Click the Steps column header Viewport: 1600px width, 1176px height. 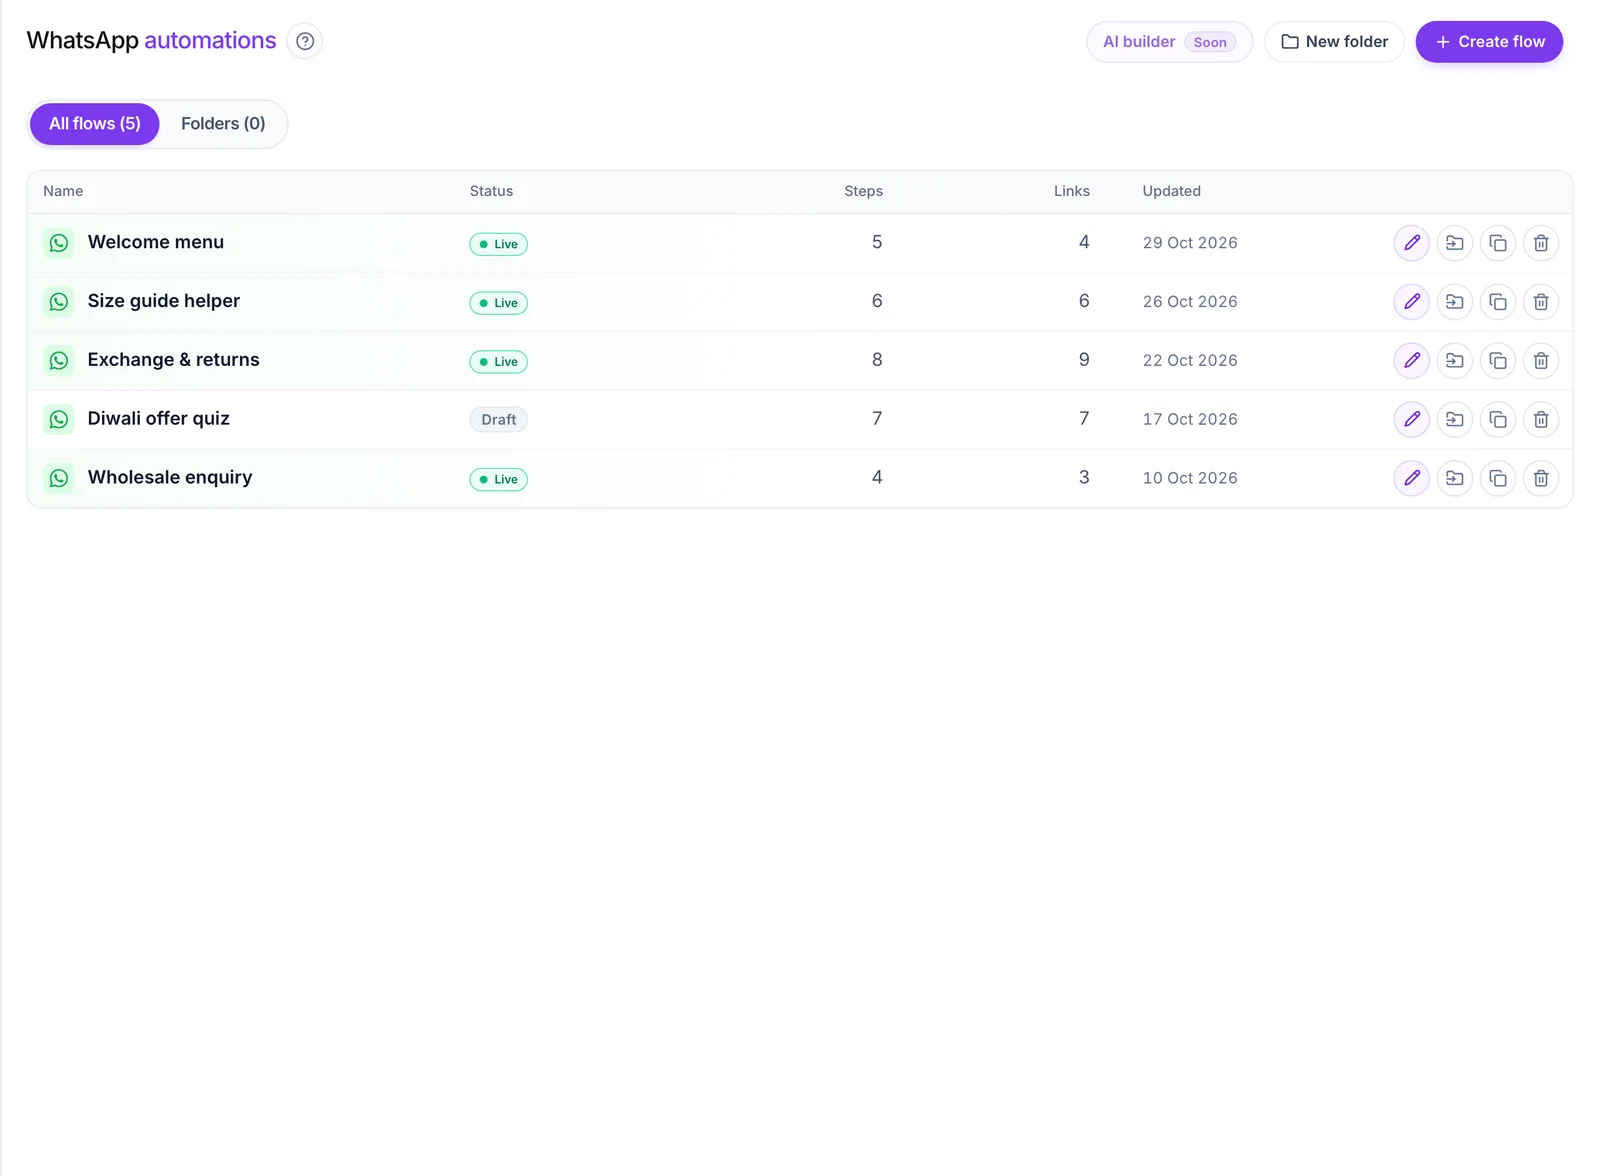pos(863,191)
